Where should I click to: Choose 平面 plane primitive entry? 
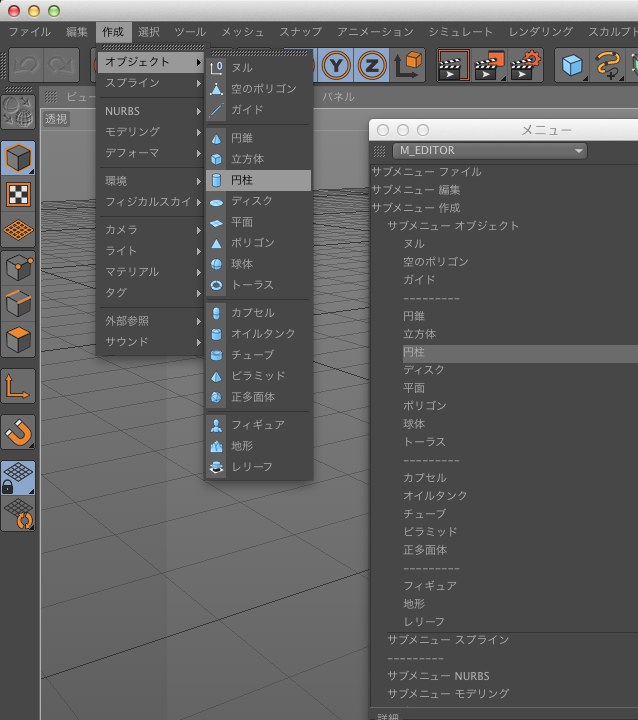click(x=259, y=222)
